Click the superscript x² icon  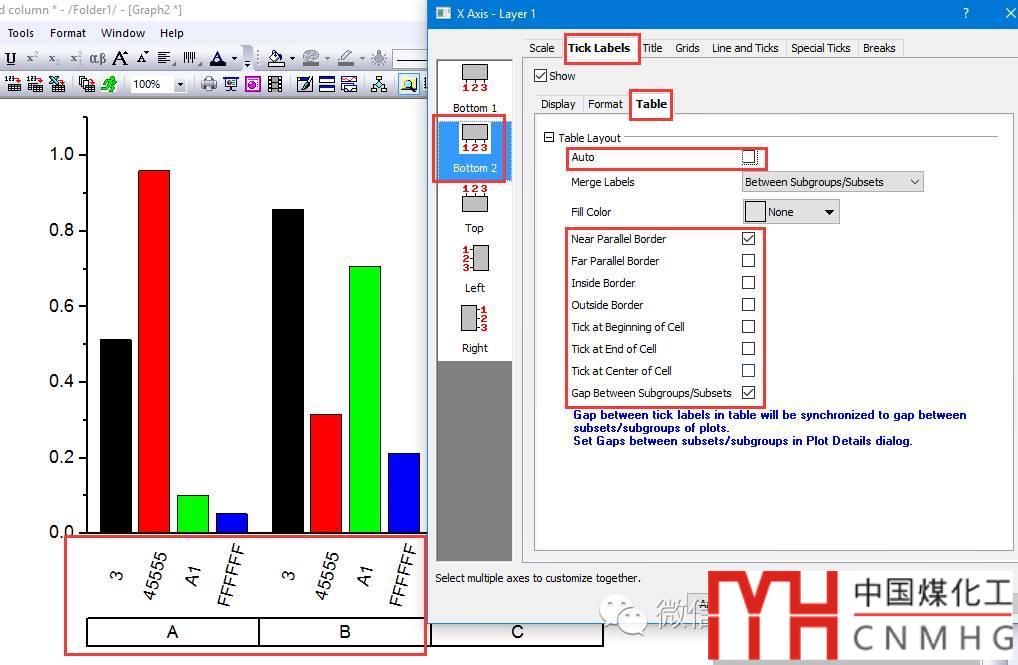coord(33,59)
